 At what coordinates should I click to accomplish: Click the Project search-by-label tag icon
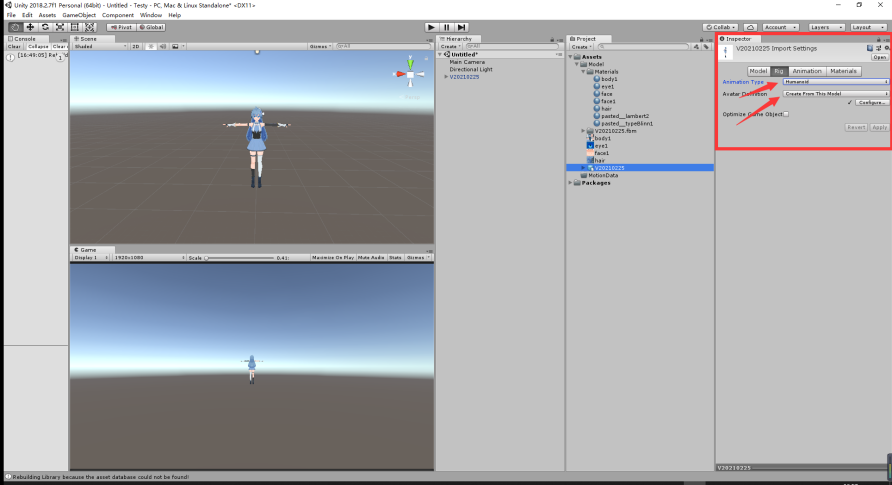(x=706, y=47)
